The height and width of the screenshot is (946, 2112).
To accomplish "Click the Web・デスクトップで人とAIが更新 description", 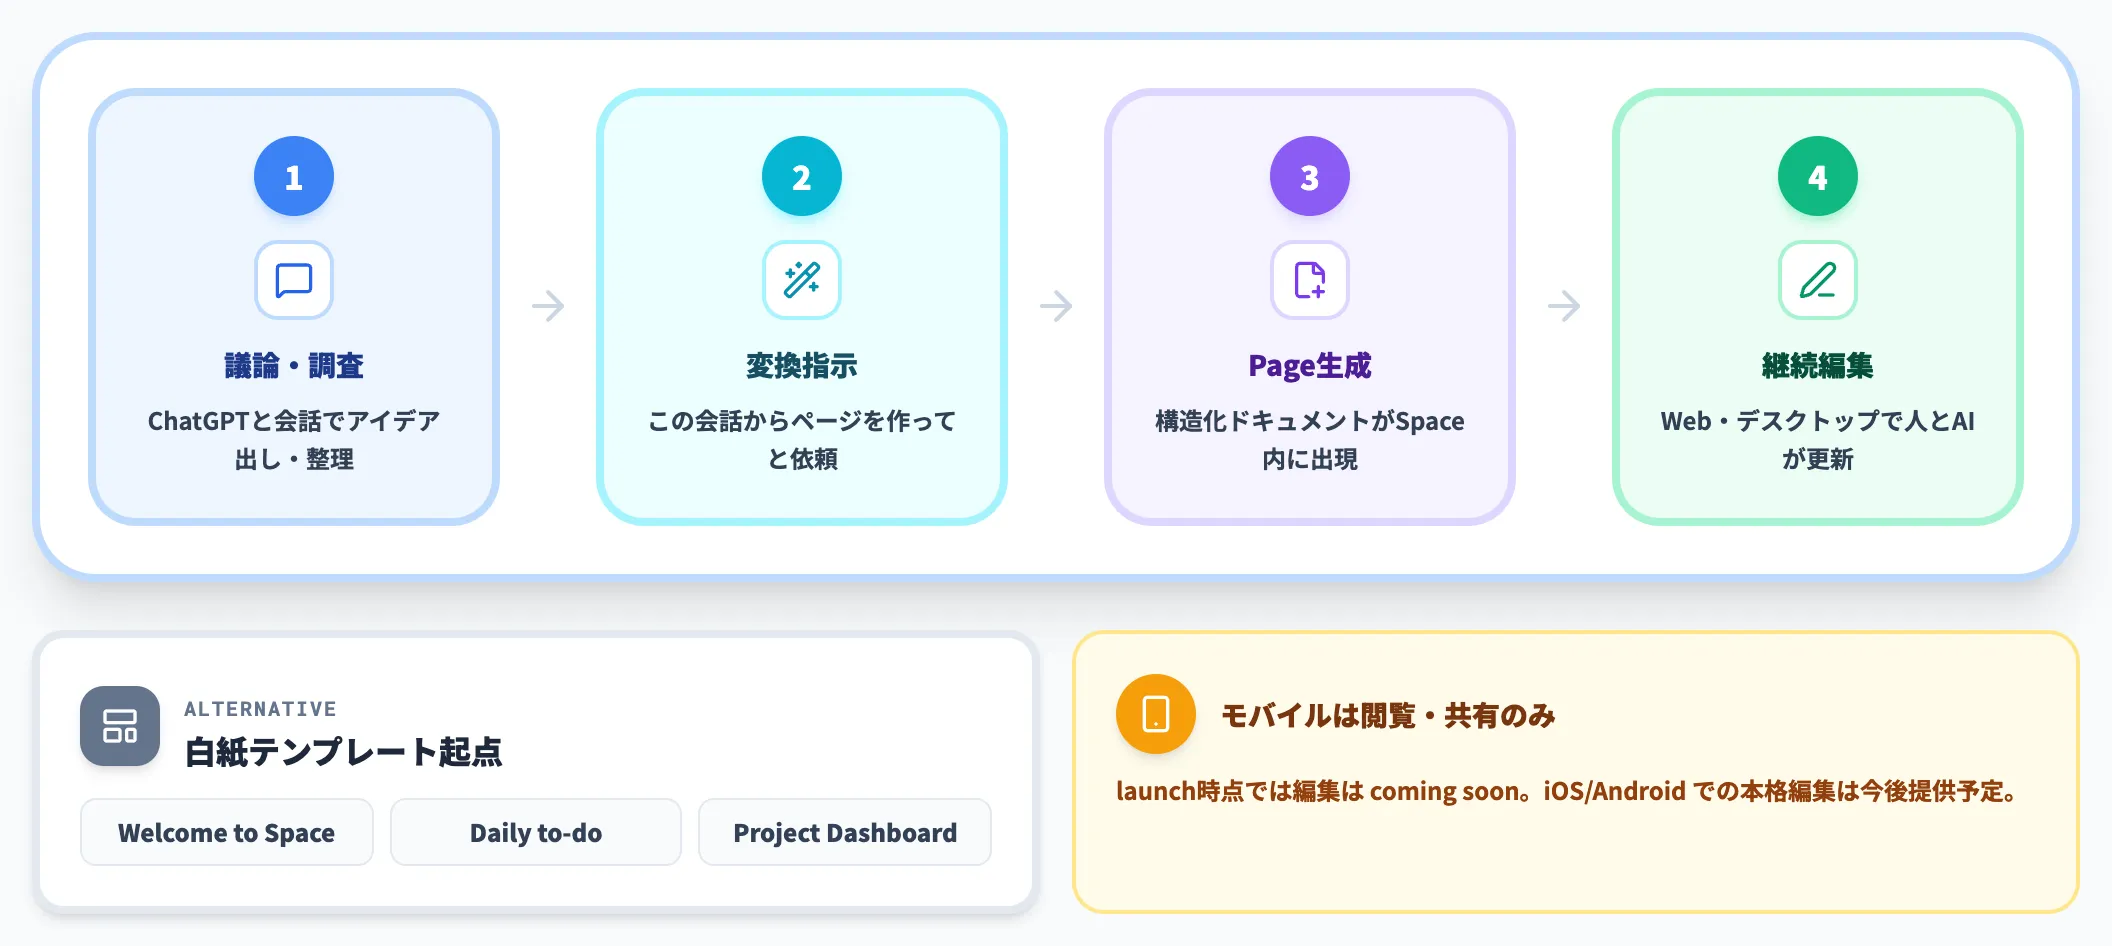I will point(1818,440).
